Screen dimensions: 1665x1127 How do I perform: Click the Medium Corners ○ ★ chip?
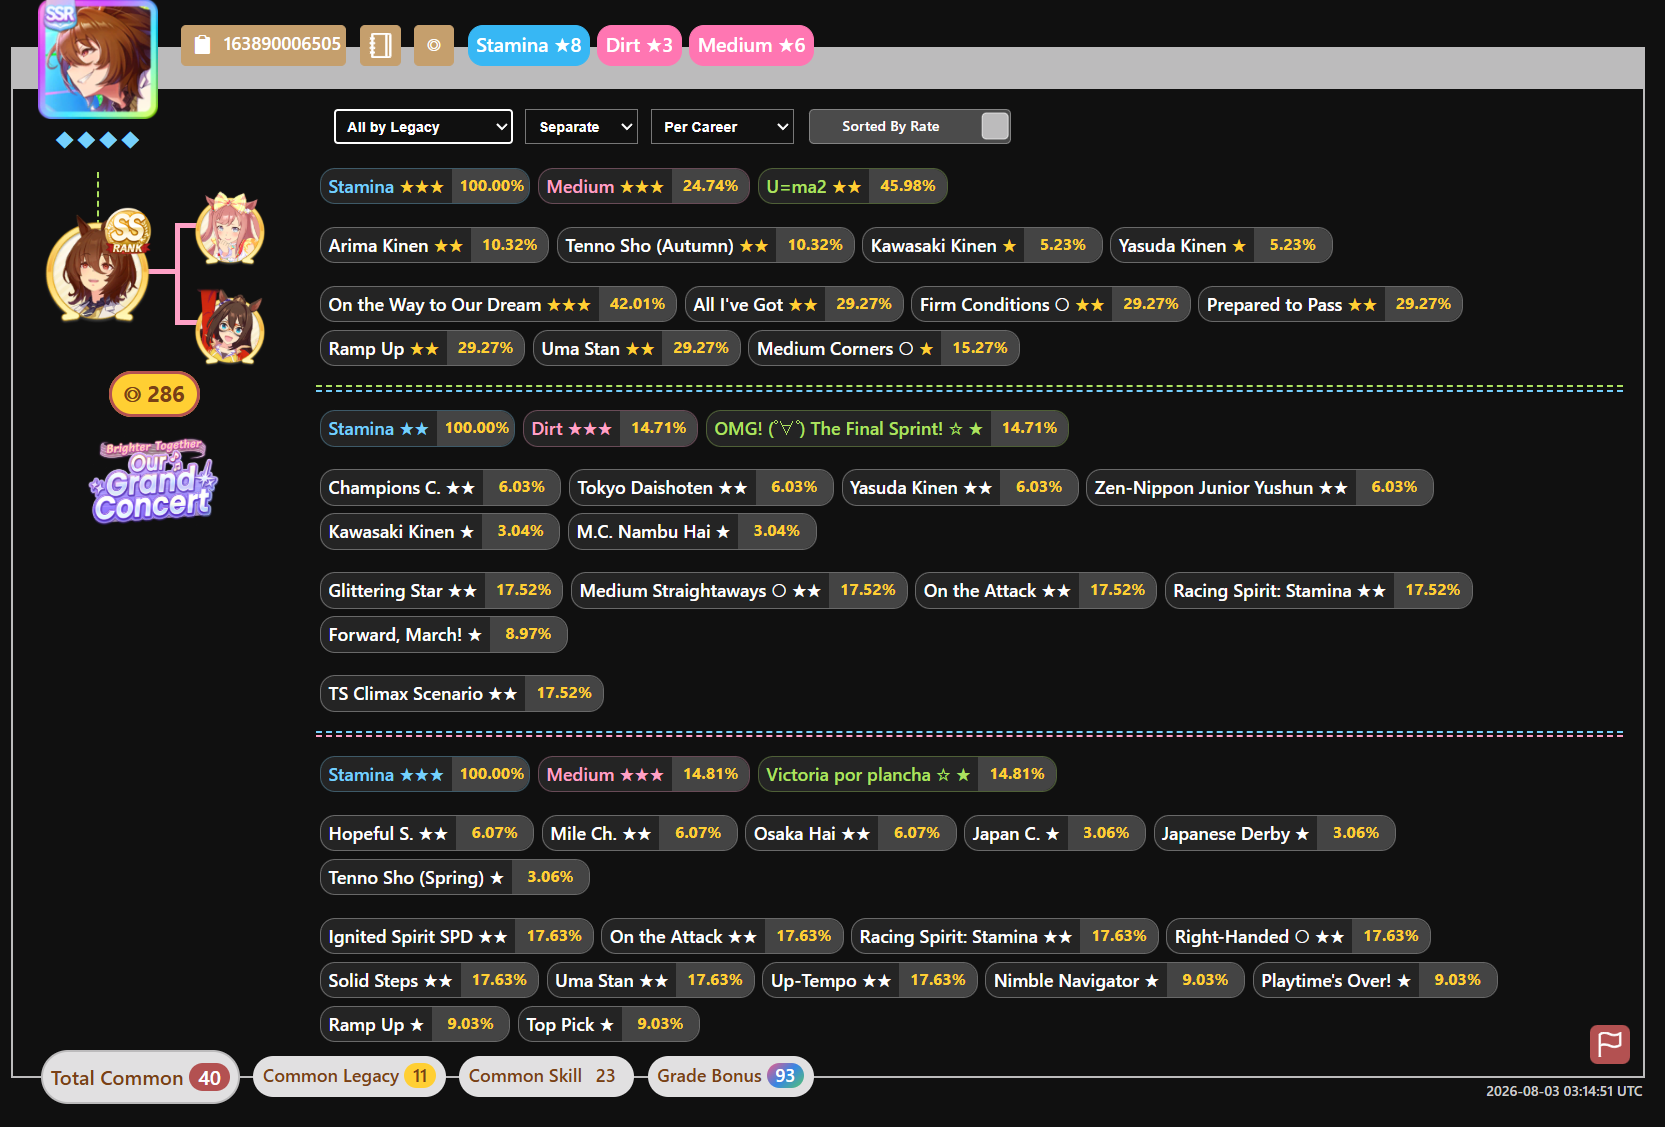(884, 348)
